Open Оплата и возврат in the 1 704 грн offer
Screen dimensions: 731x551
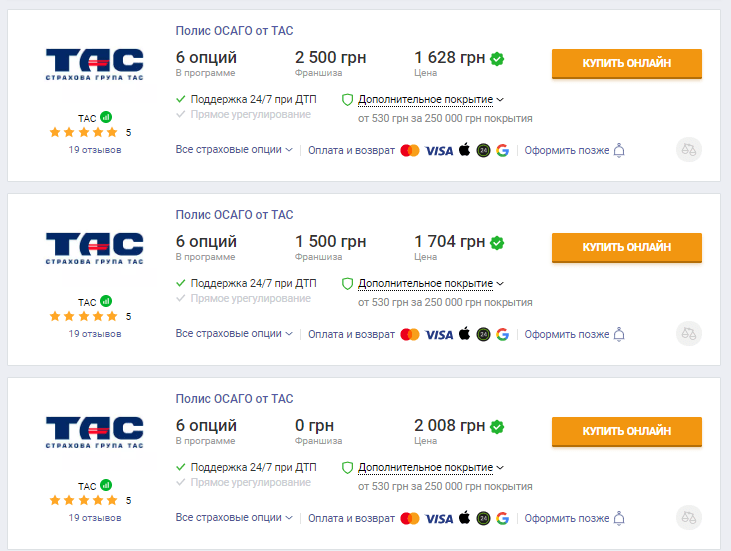pyautogui.click(x=351, y=334)
